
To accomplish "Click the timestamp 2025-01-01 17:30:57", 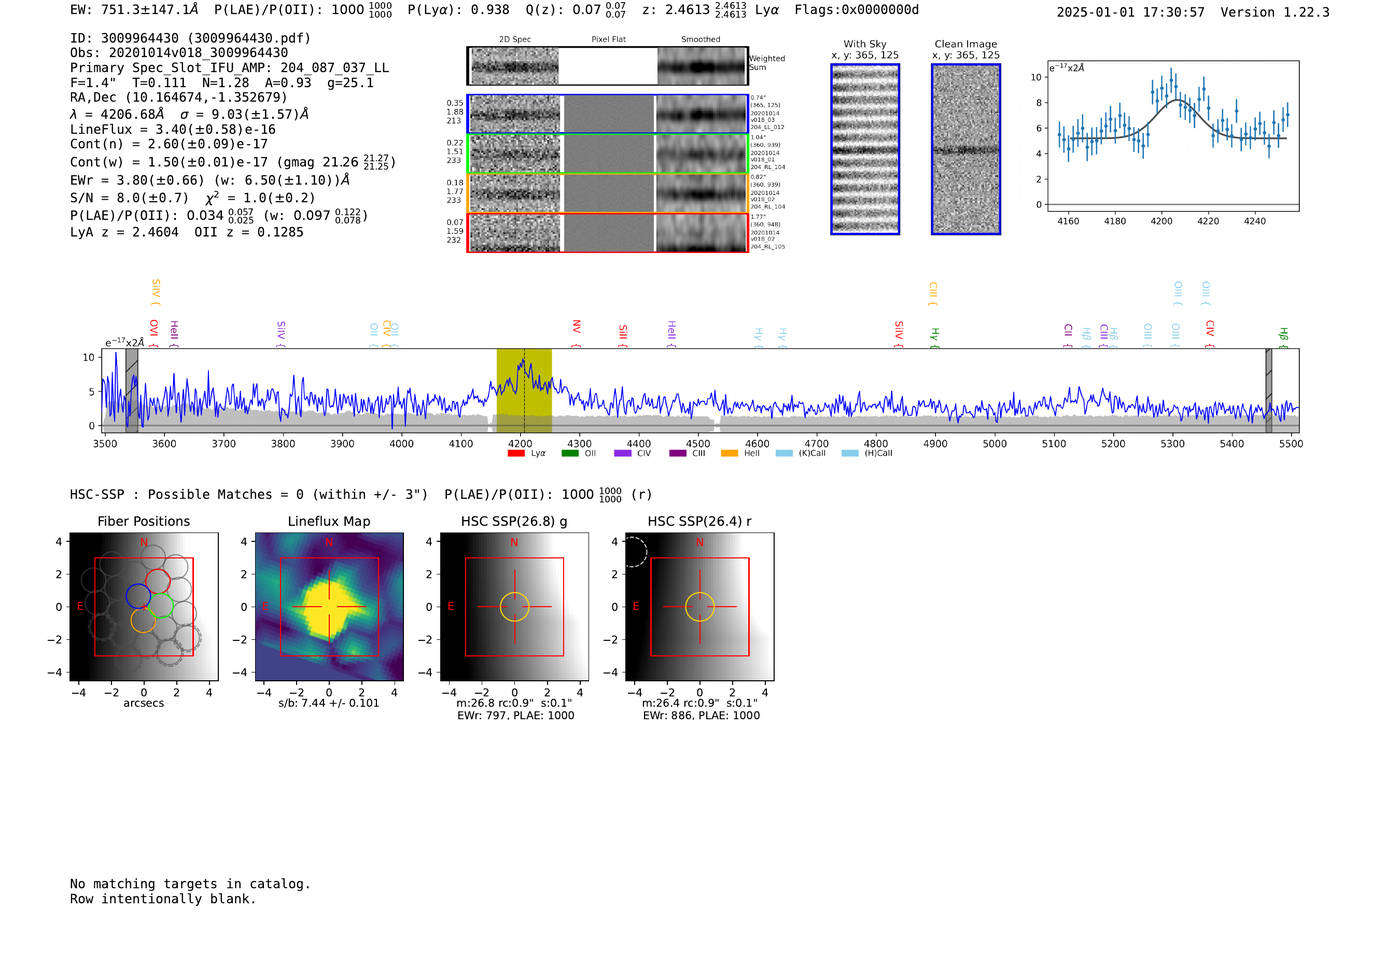I will tap(1131, 12).
